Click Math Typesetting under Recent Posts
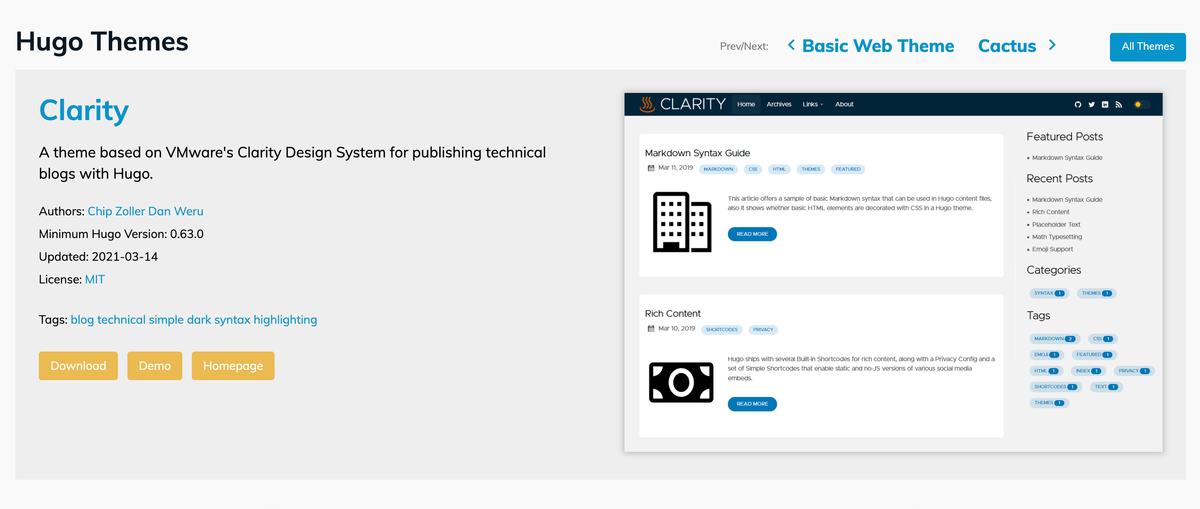This screenshot has width=1200, height=509. pos(1058,237)
